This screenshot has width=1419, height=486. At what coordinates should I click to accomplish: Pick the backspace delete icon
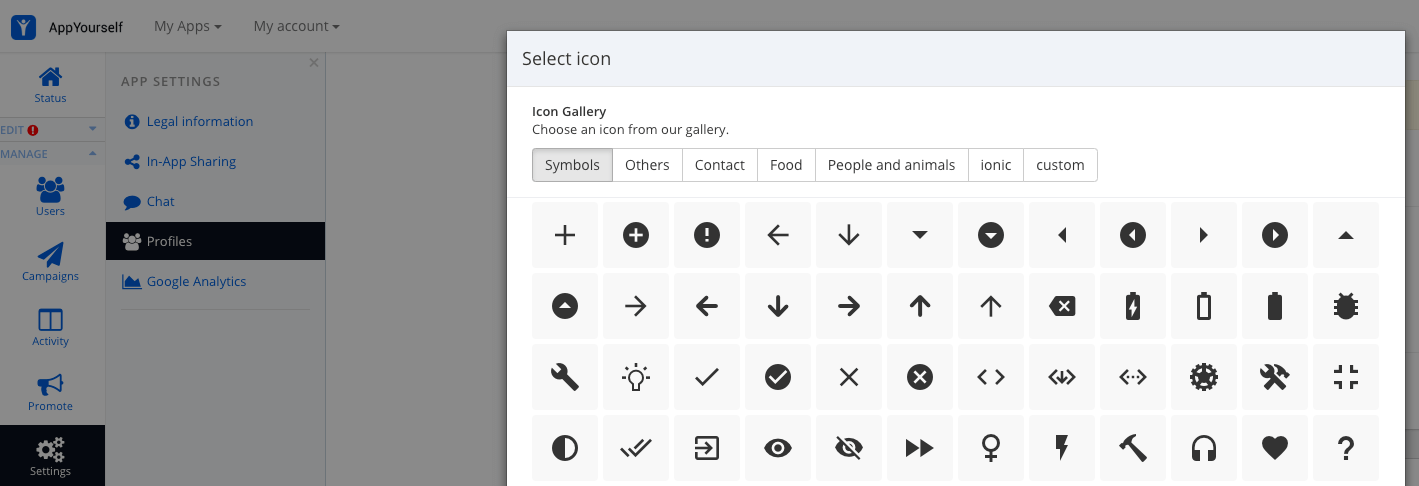(1062, 306)
